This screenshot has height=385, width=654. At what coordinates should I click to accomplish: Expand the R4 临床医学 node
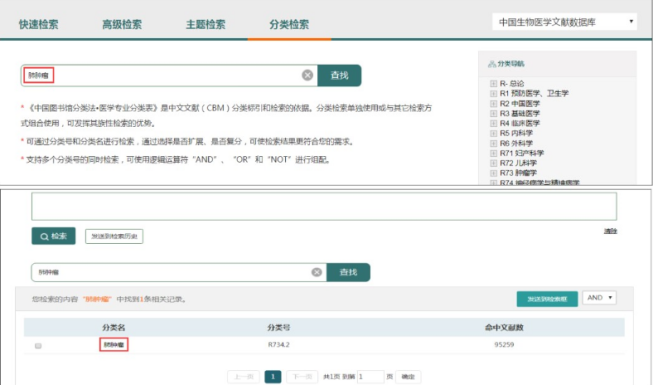[x=493, y=123]
